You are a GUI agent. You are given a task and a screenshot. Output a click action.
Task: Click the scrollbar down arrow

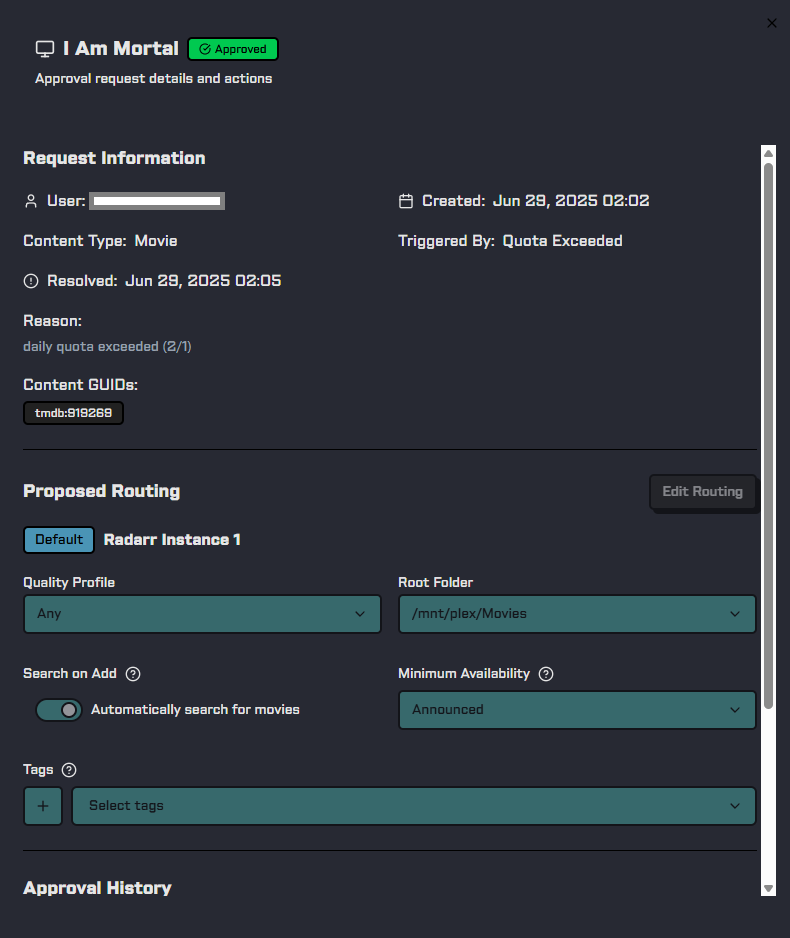coord(768,888)
